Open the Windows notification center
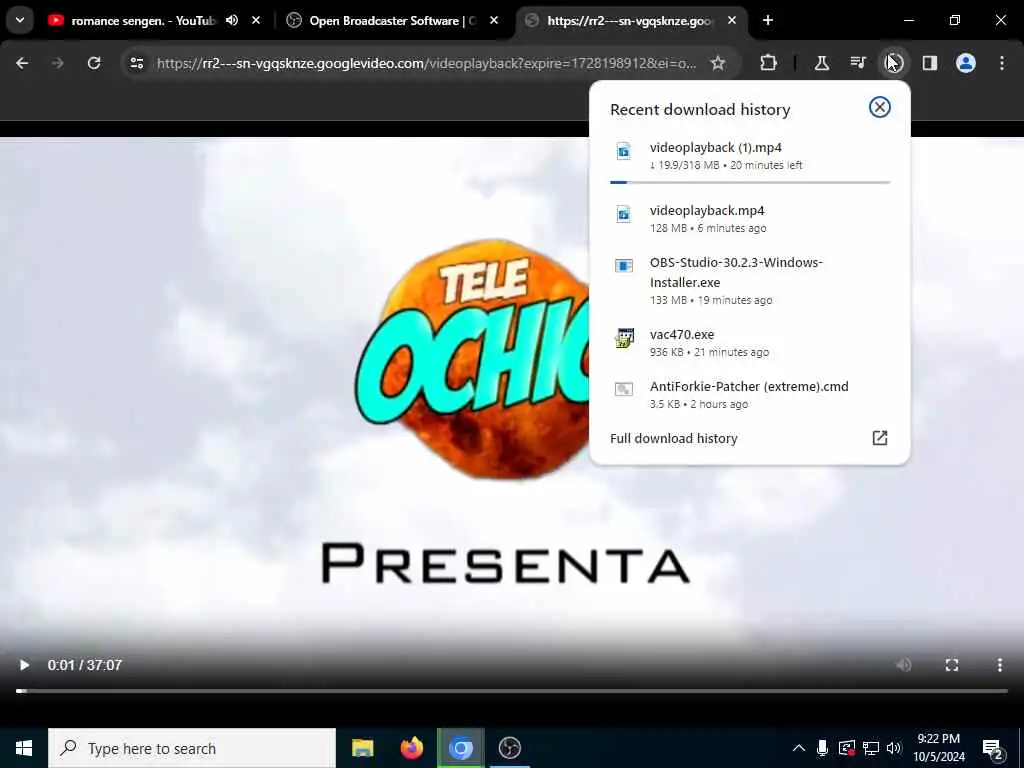The image size is (1024, 768). [x=993, y=748]
